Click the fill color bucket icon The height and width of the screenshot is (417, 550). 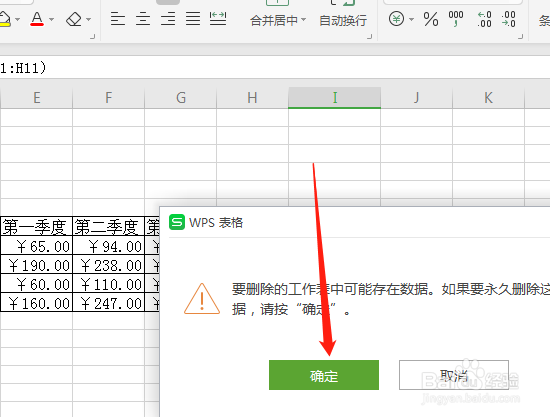4,19
